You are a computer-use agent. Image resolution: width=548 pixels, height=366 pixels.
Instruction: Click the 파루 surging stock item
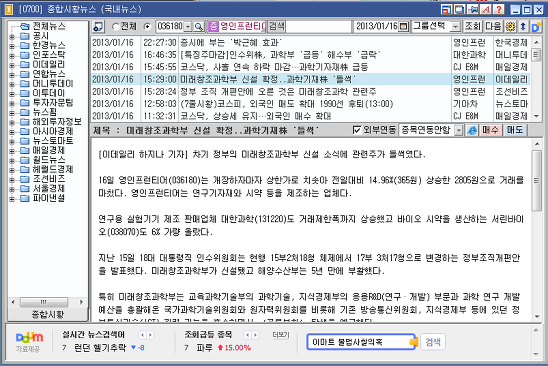[205, 348]
